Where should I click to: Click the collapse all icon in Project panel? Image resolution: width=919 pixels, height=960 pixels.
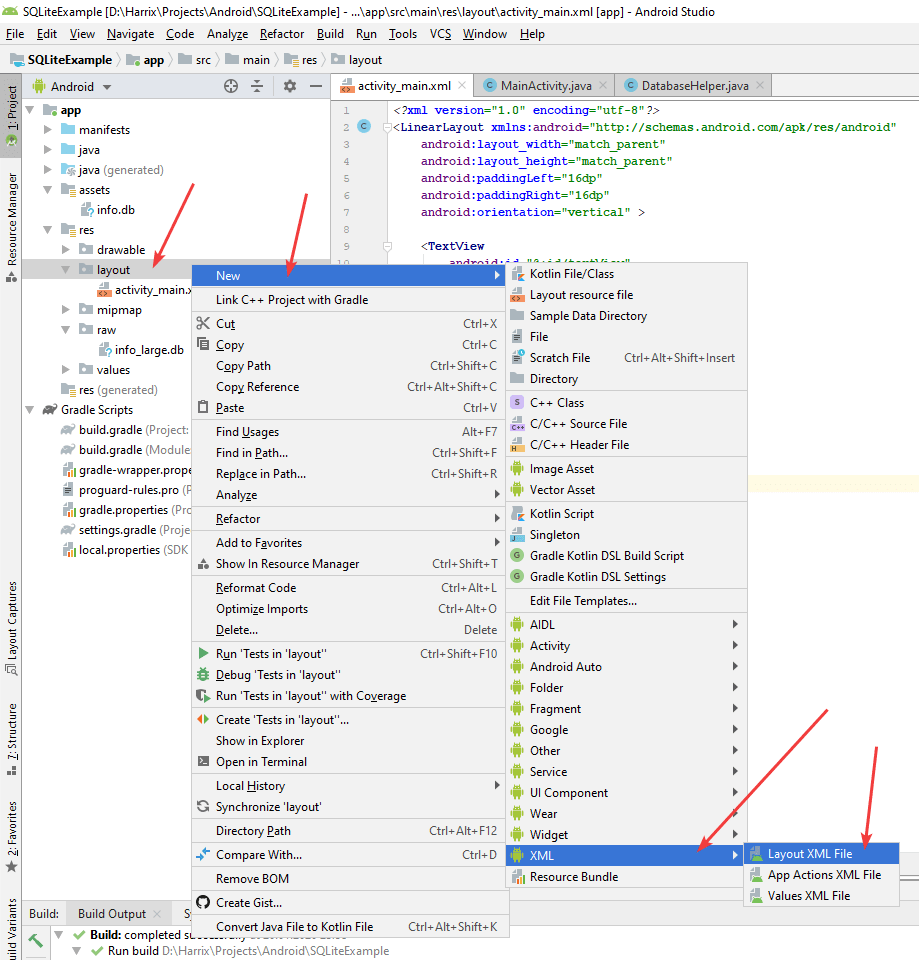click(256, 87)
